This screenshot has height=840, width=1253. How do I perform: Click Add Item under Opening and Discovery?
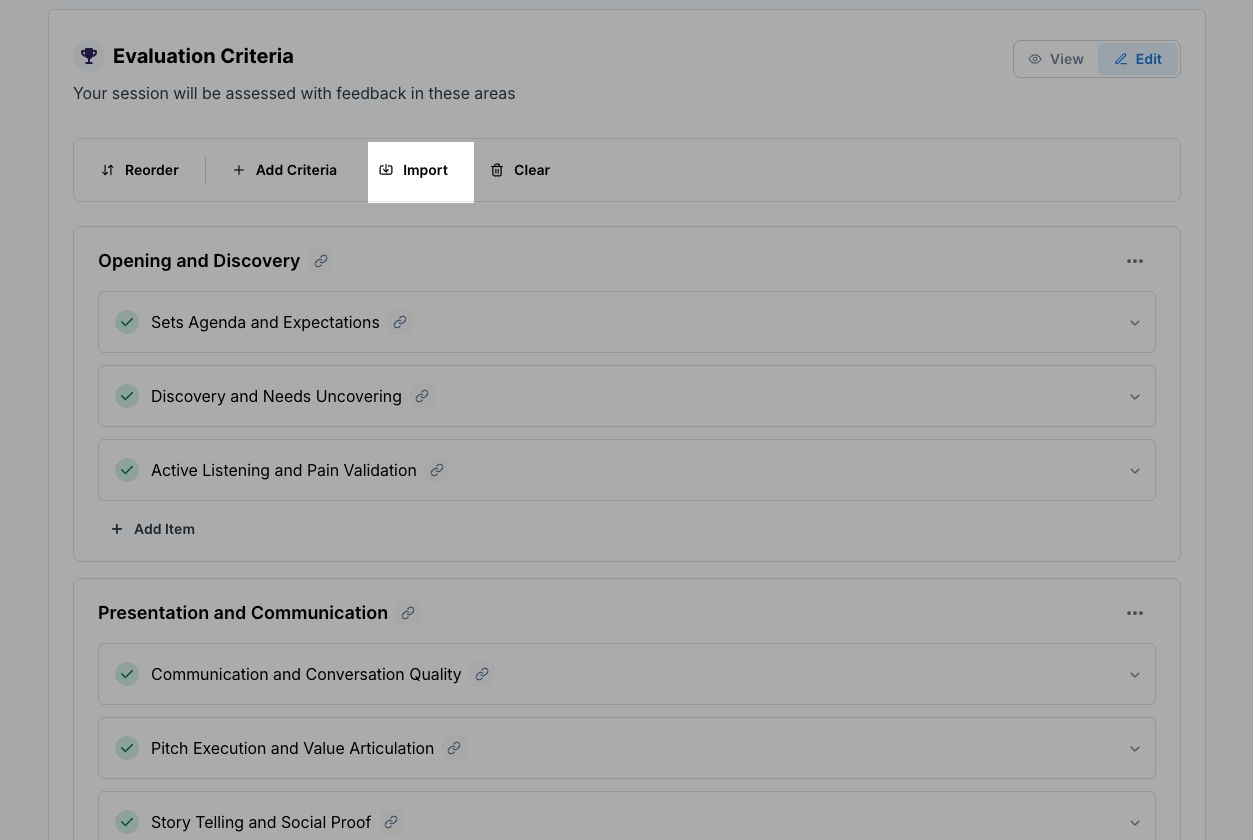[153, 529]
